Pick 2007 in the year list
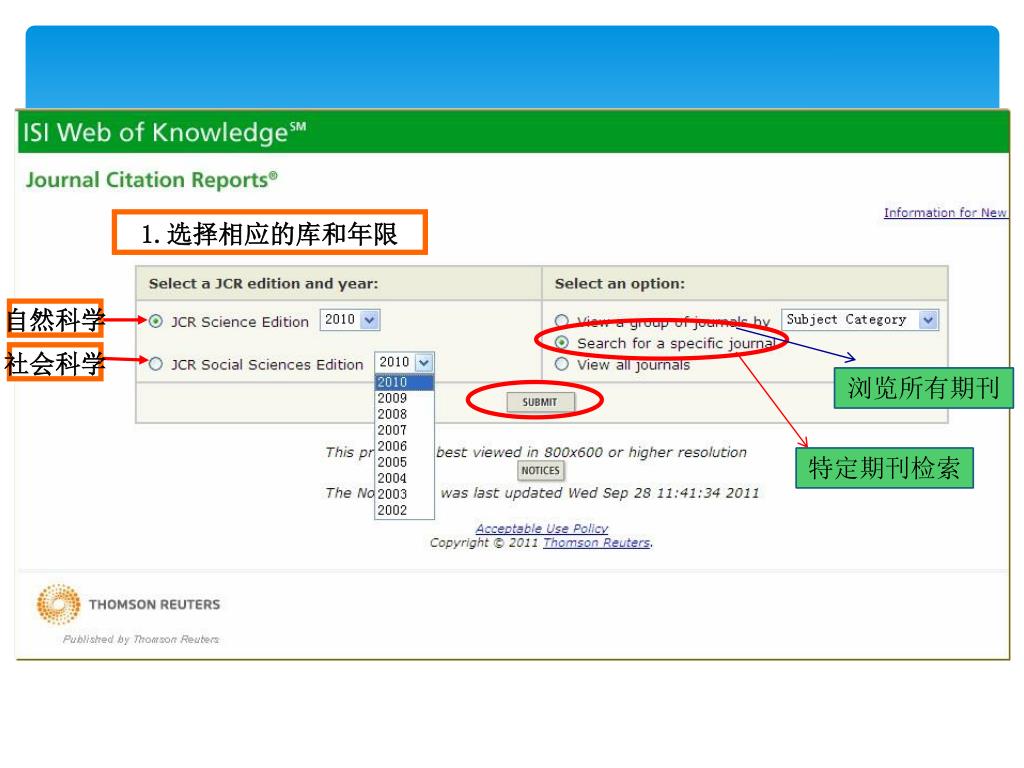This screenshot has width=1024, height=768. click(404, 430)
